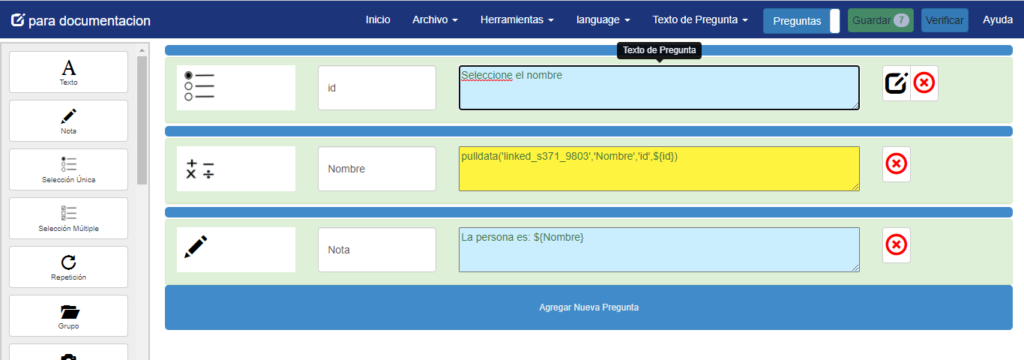Image resolution: width=1024 pixels, height=360 pixels.
Task: Click the Guardar button
Action: click(x=880, y=21)
